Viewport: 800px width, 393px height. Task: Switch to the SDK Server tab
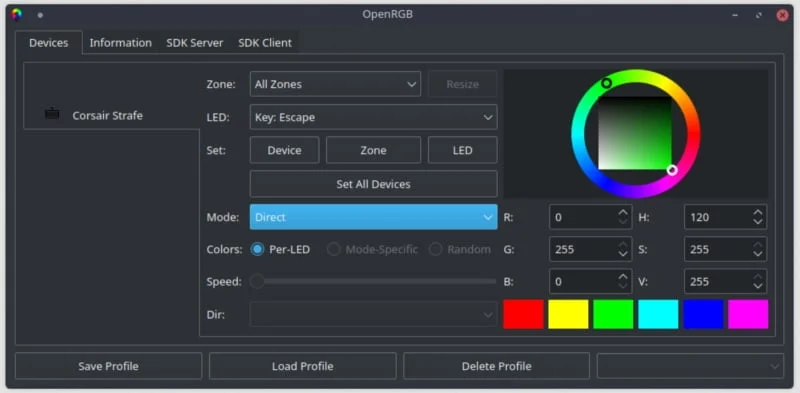click(195, 43)
